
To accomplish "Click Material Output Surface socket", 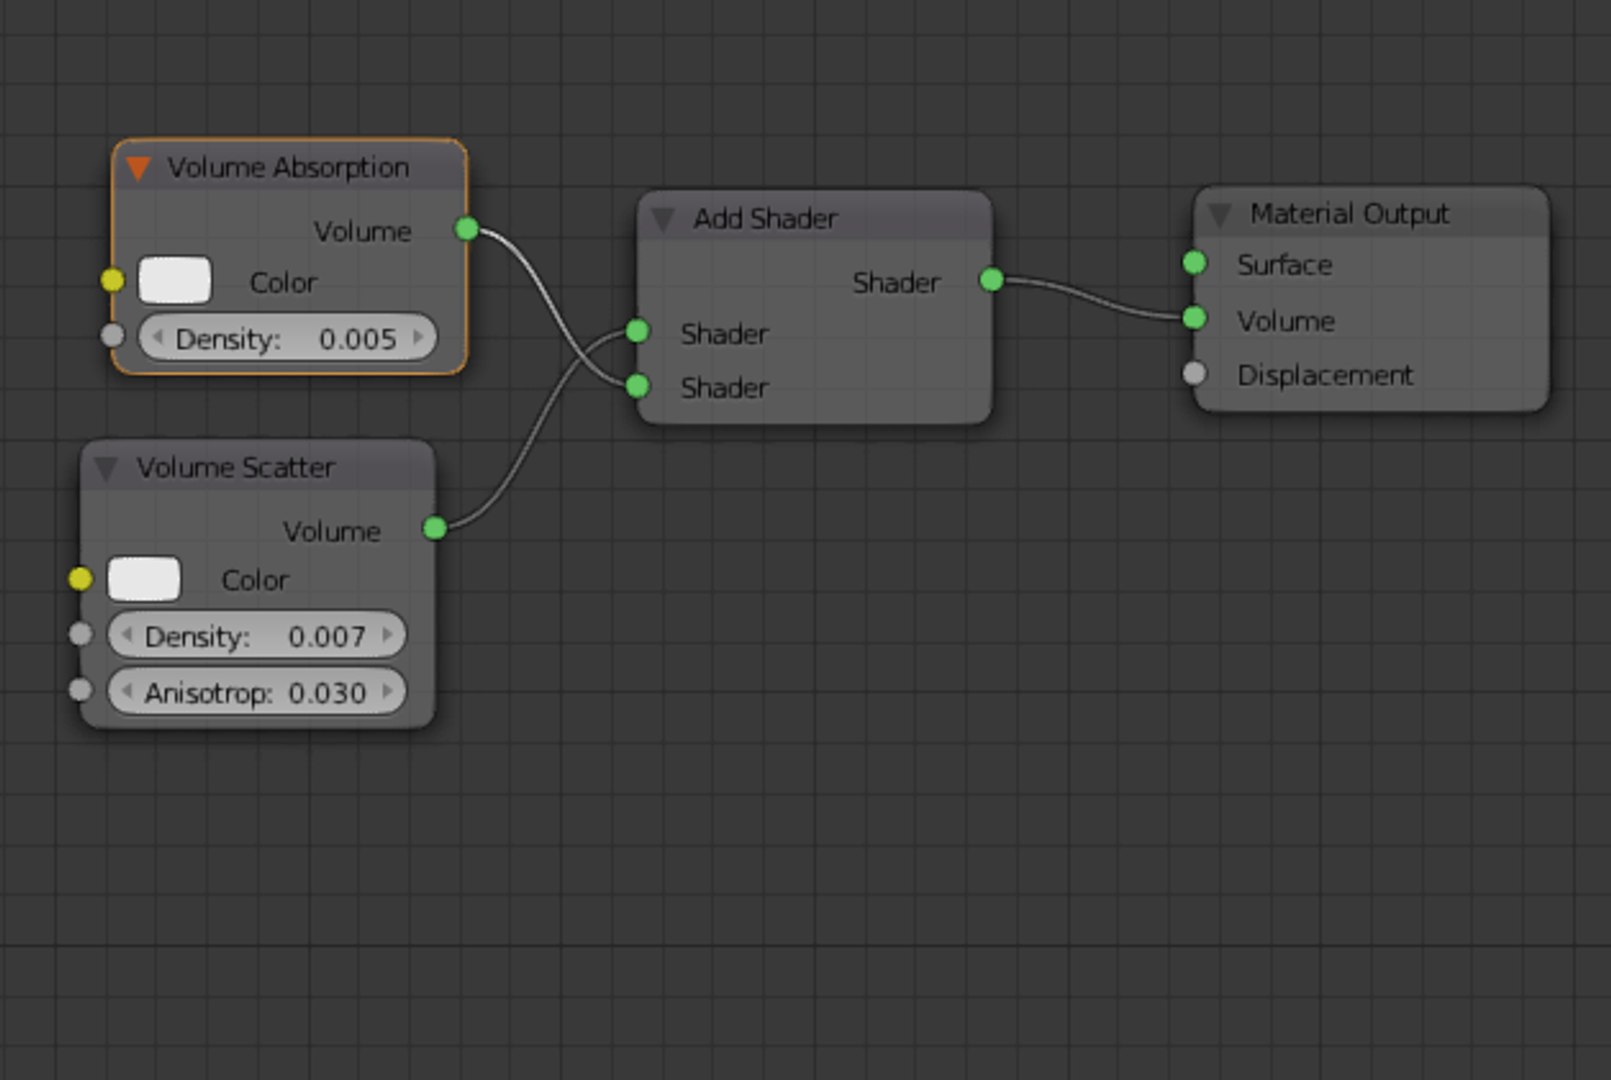I will coord(1194,263).
